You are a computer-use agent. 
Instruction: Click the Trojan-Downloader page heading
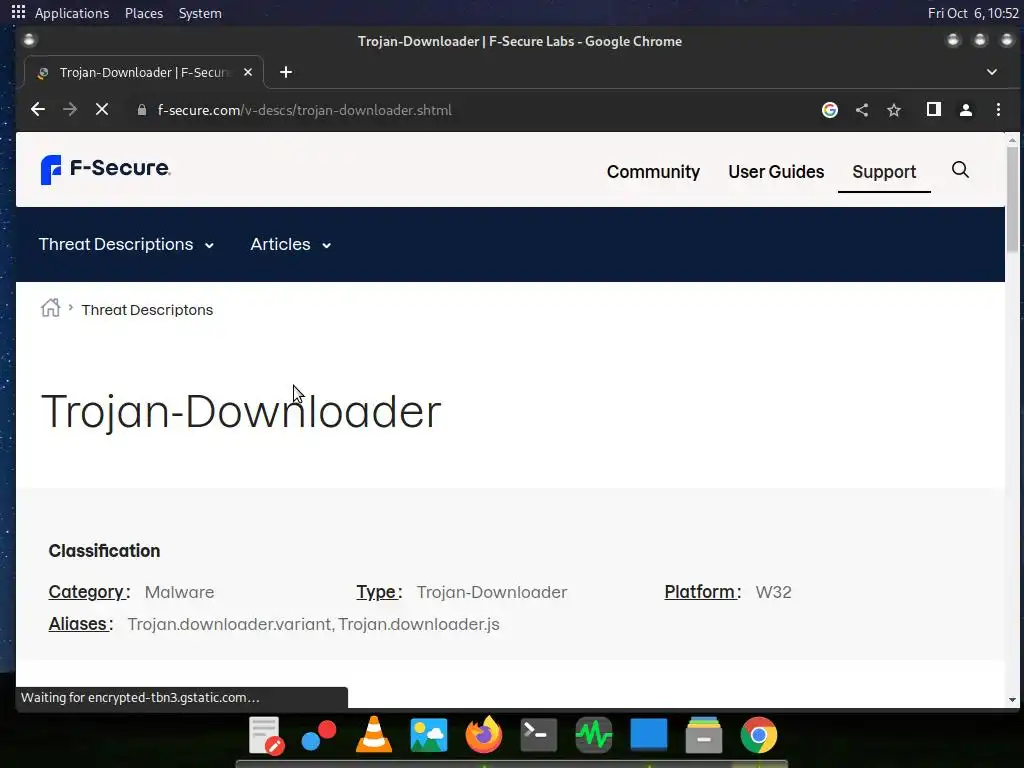point(241,411)
